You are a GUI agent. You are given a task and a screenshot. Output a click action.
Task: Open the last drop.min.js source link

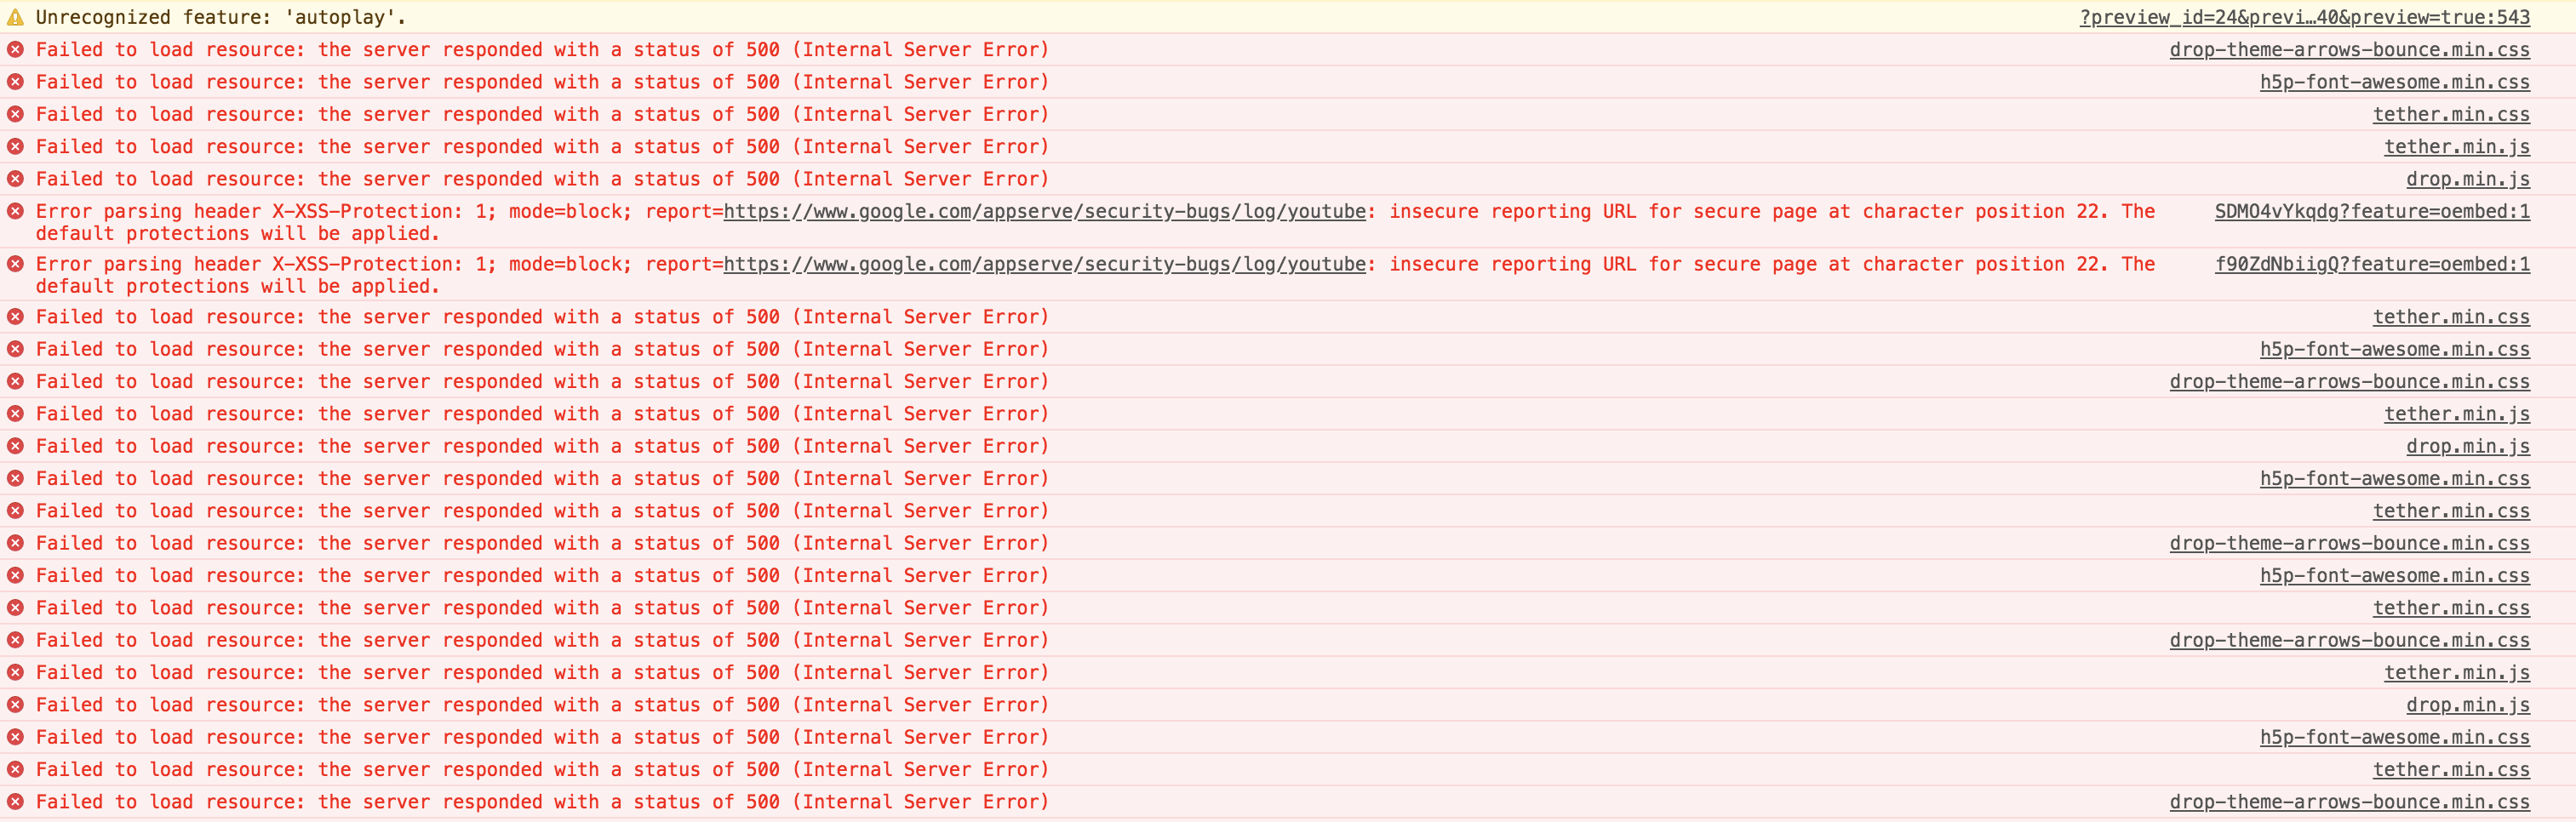tap(2468, 705)
